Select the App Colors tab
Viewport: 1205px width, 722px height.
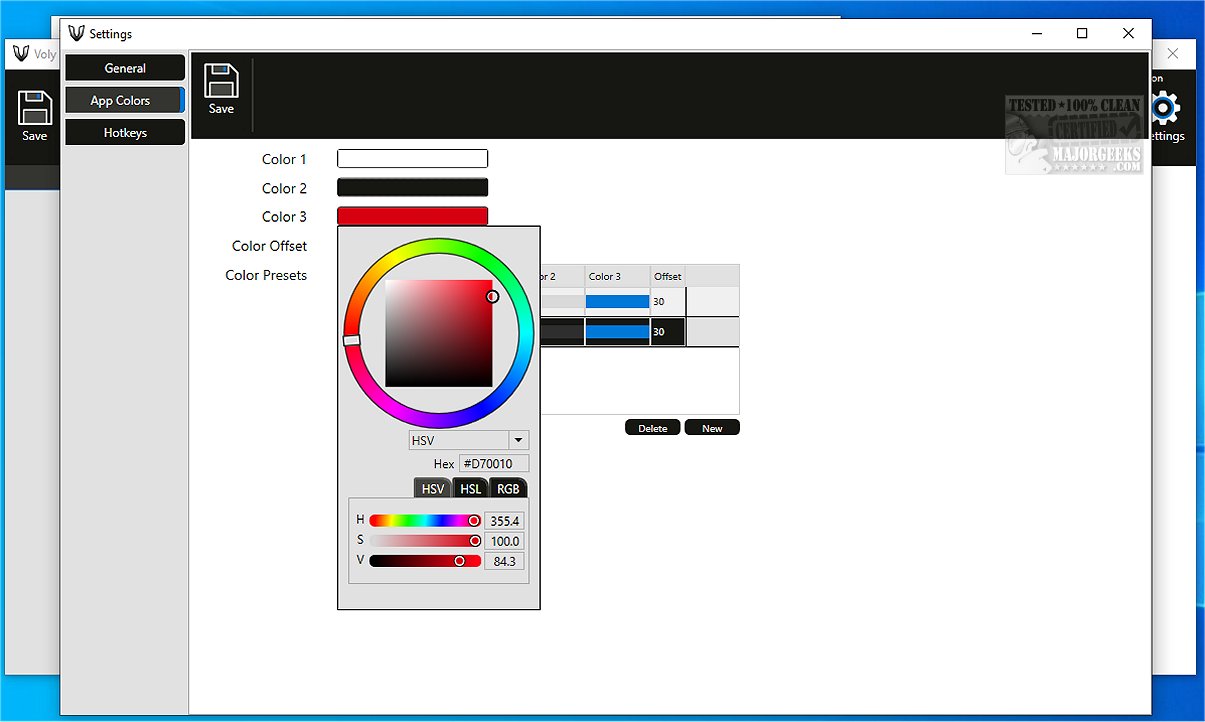tap(125, 100)
